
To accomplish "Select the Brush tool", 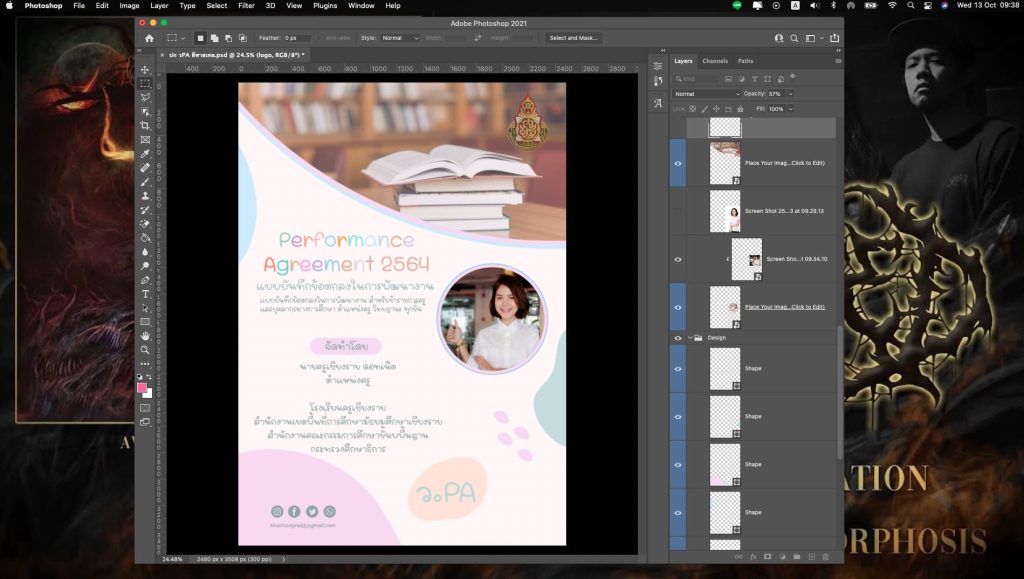I will (x=145, y=181).
